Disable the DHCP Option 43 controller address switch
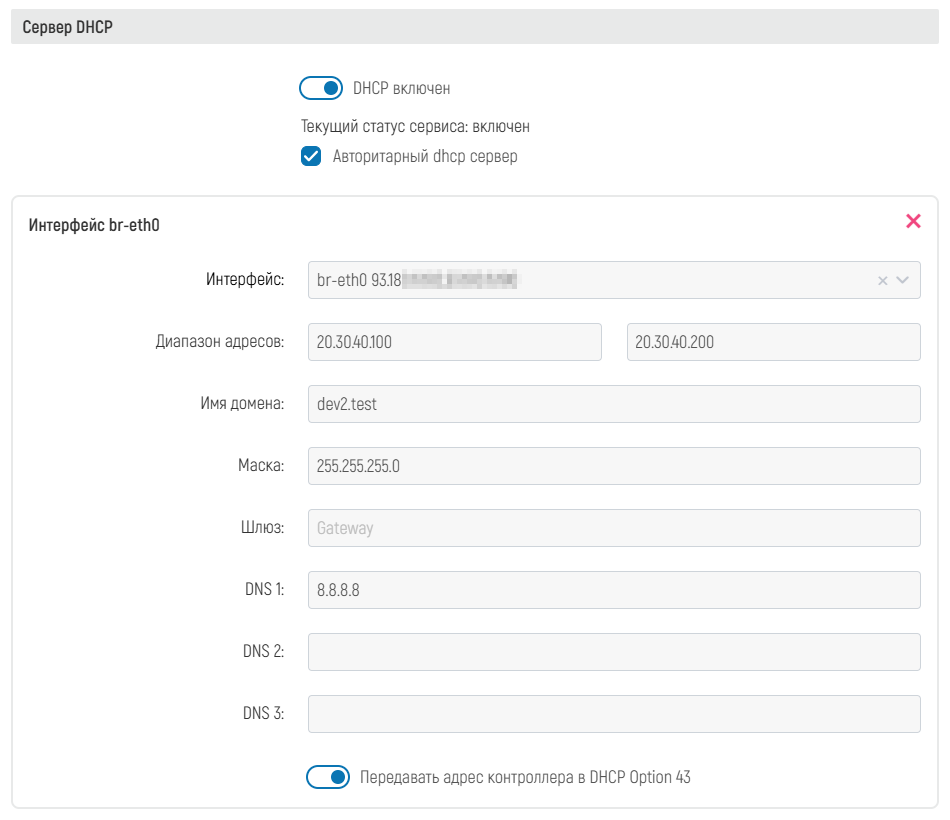 [328, 777]
